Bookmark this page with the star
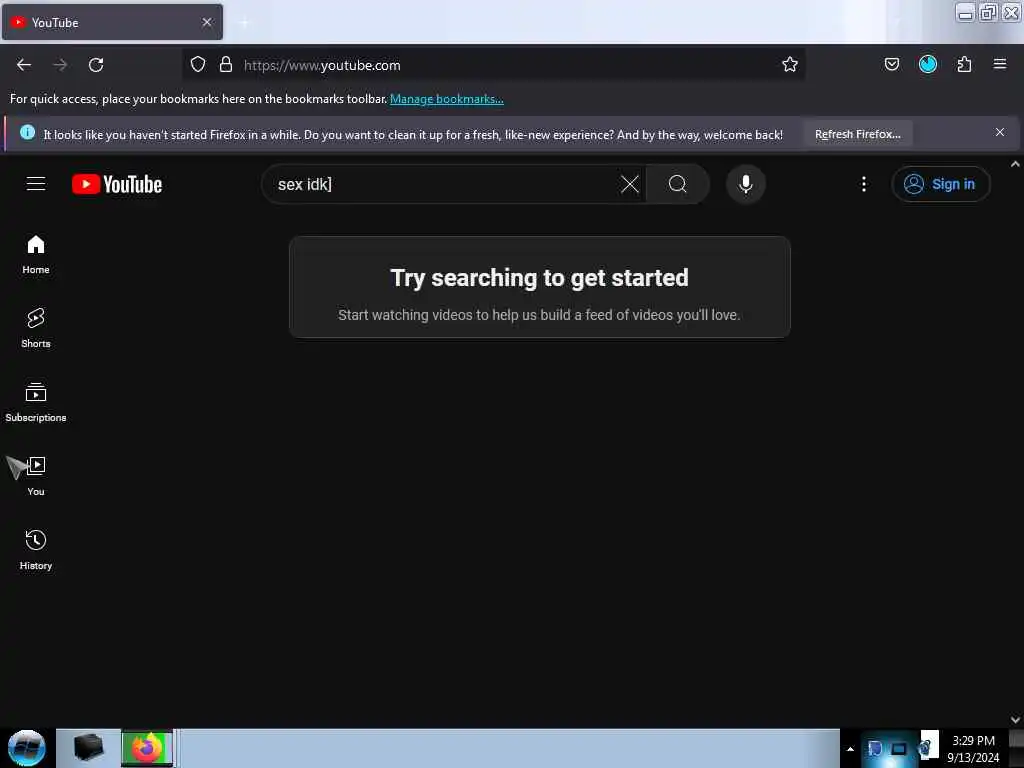The width and height of the screenshot is (1024, 768). point(790,64)
